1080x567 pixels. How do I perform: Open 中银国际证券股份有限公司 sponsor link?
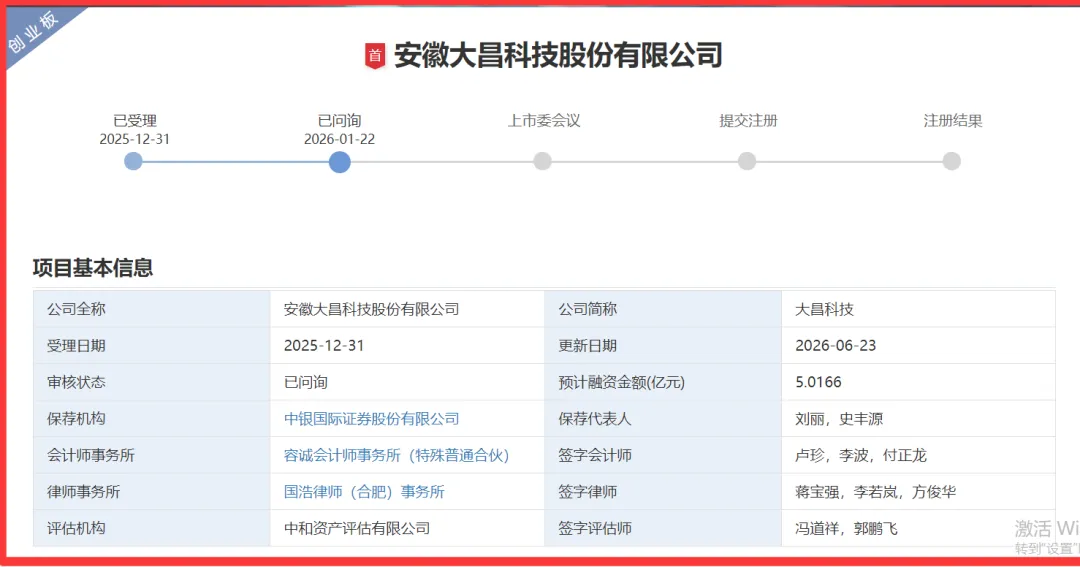point(371,419)
